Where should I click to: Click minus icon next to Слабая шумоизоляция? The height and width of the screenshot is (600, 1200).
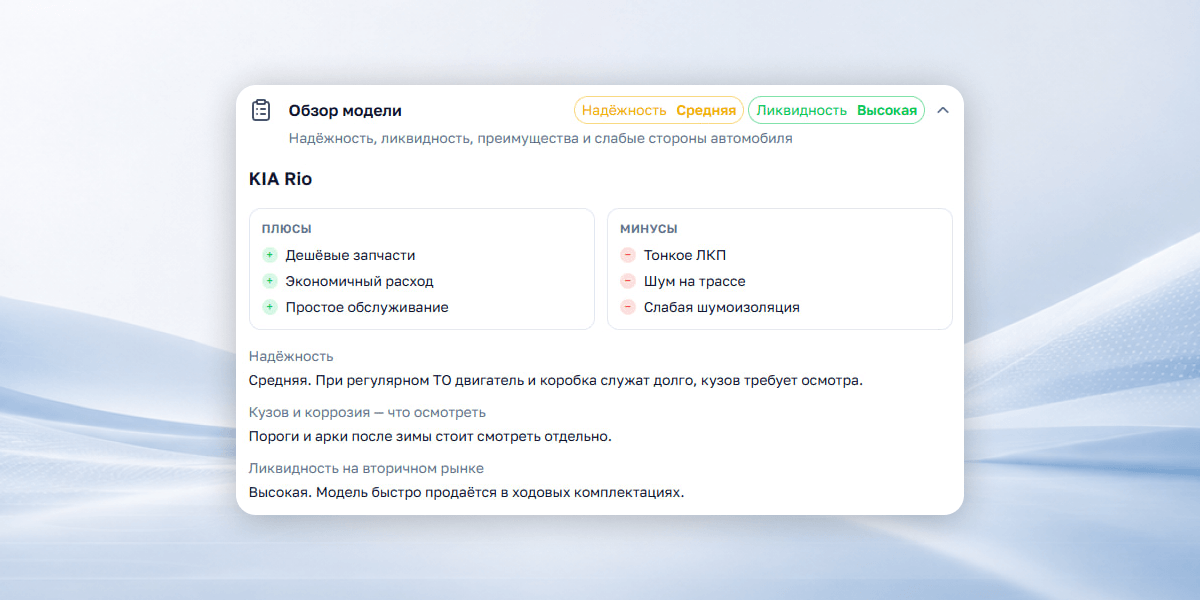click(628, 307)
